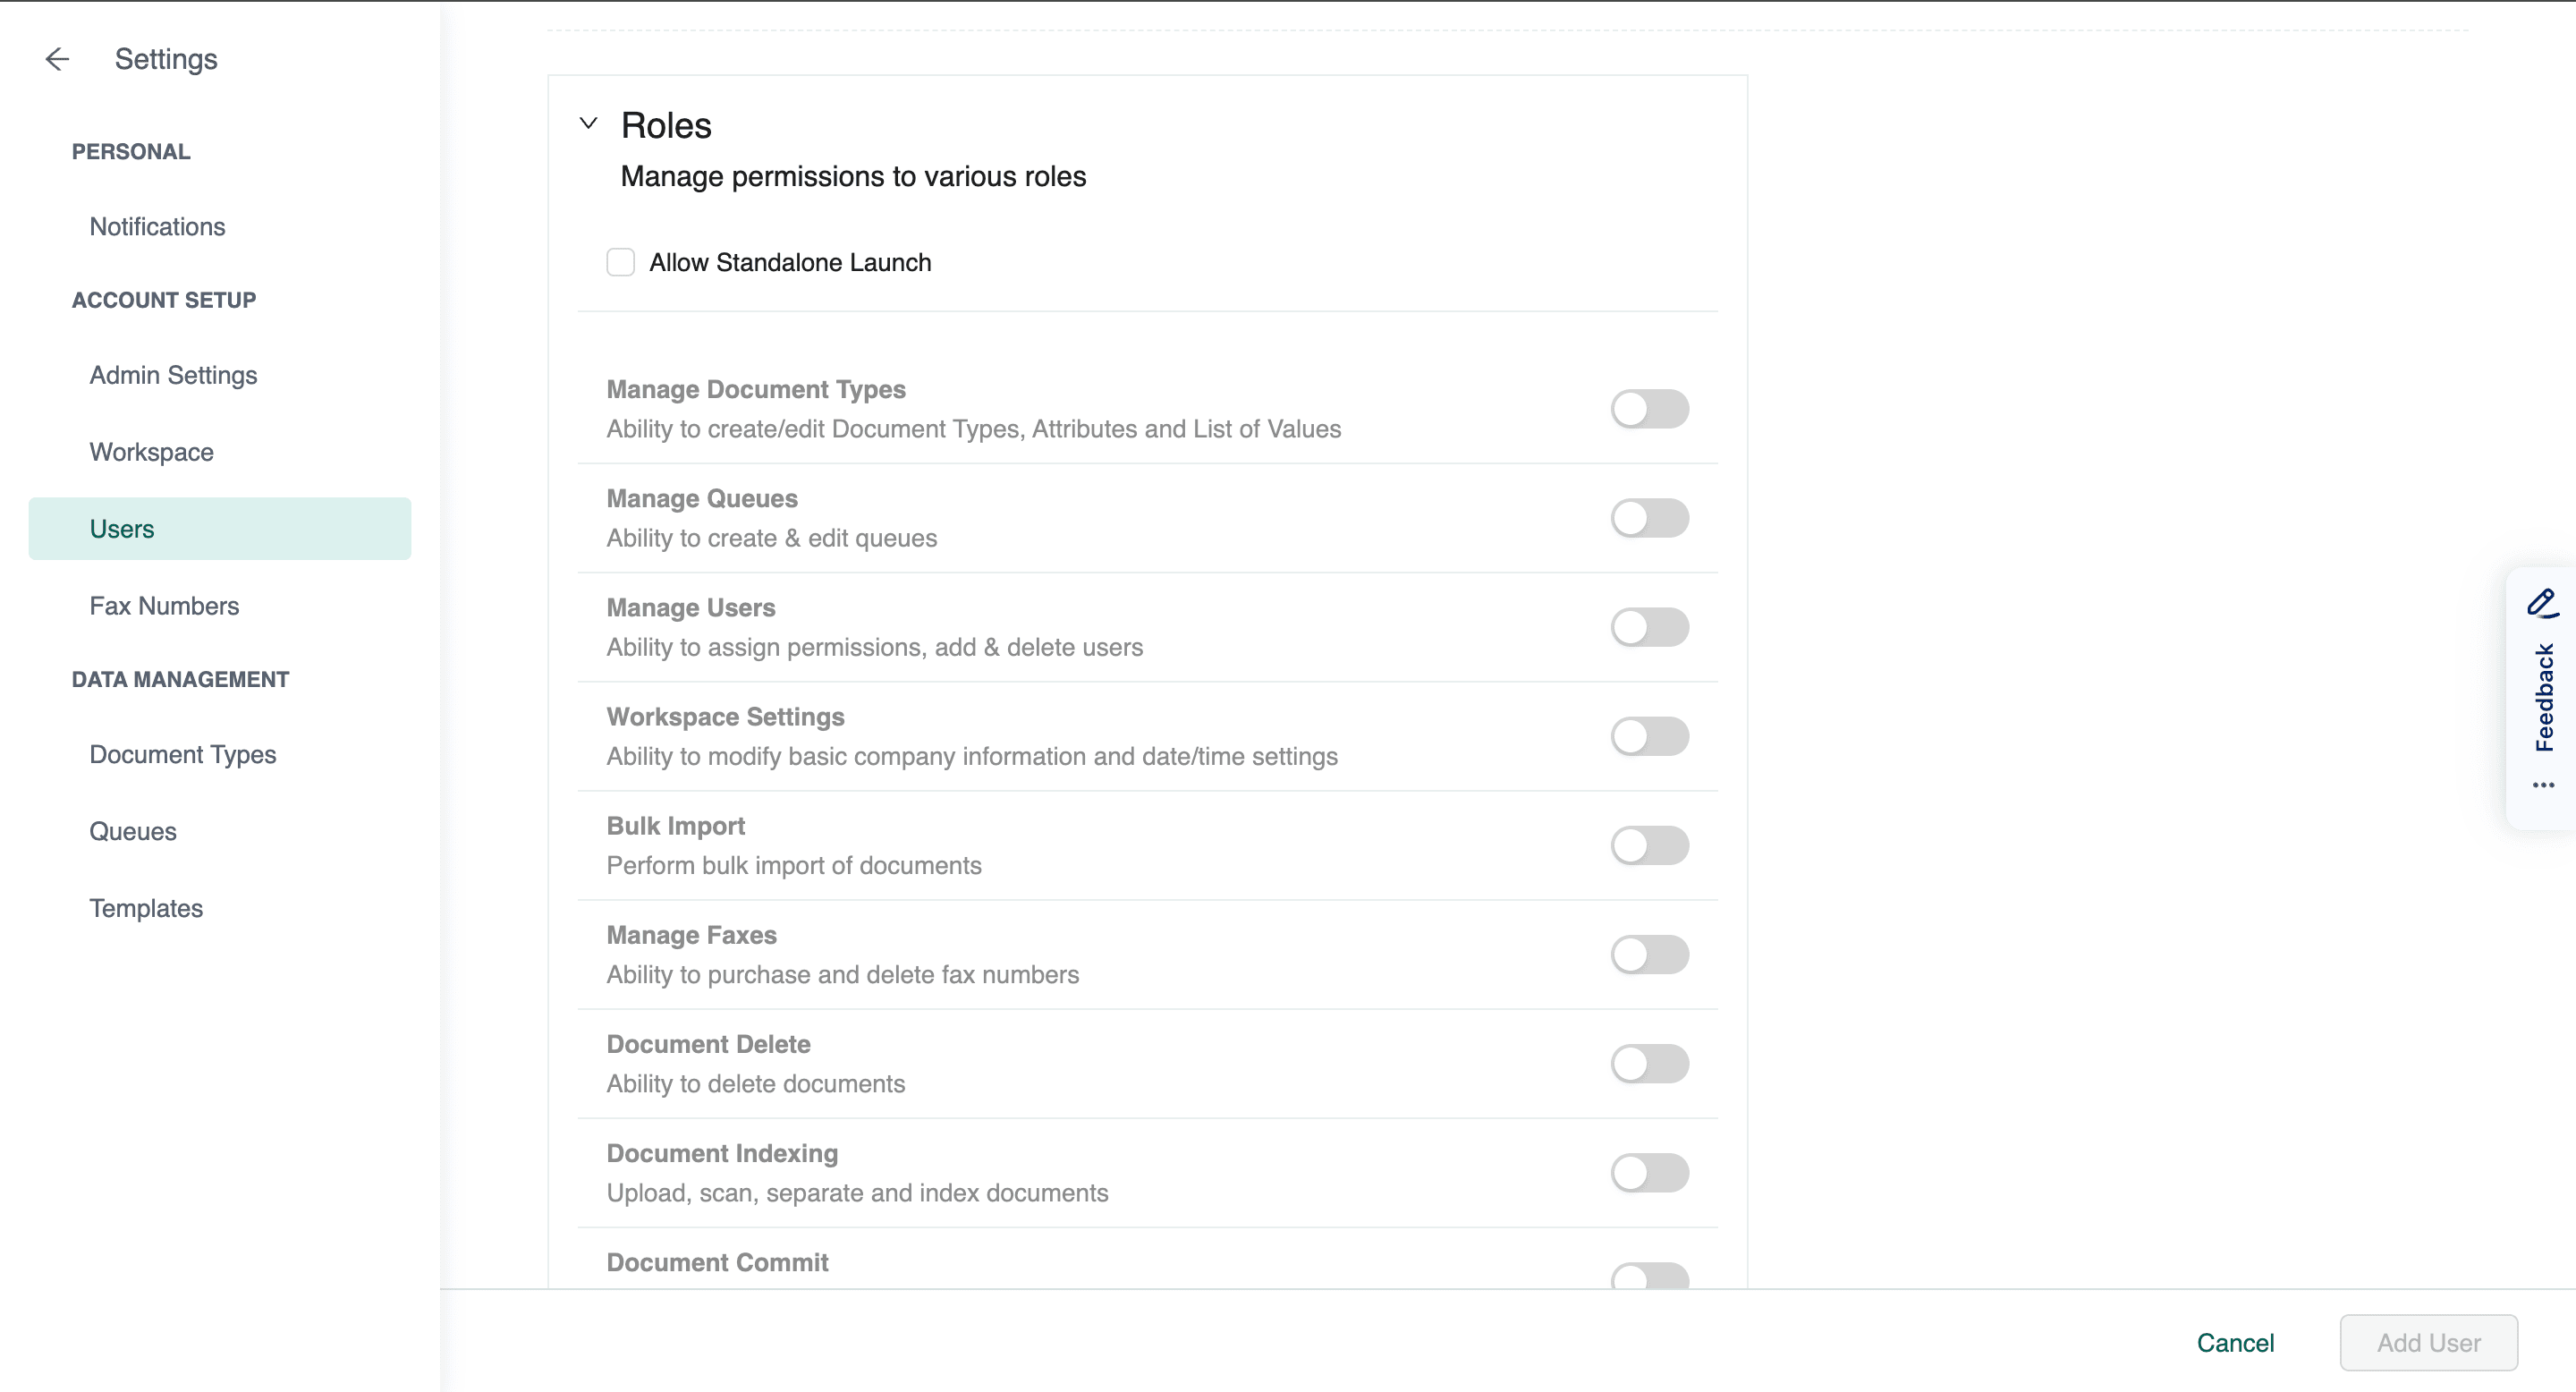Enable the Workspace Settings toggle

pyautogui.click(x=1650, y=736)
